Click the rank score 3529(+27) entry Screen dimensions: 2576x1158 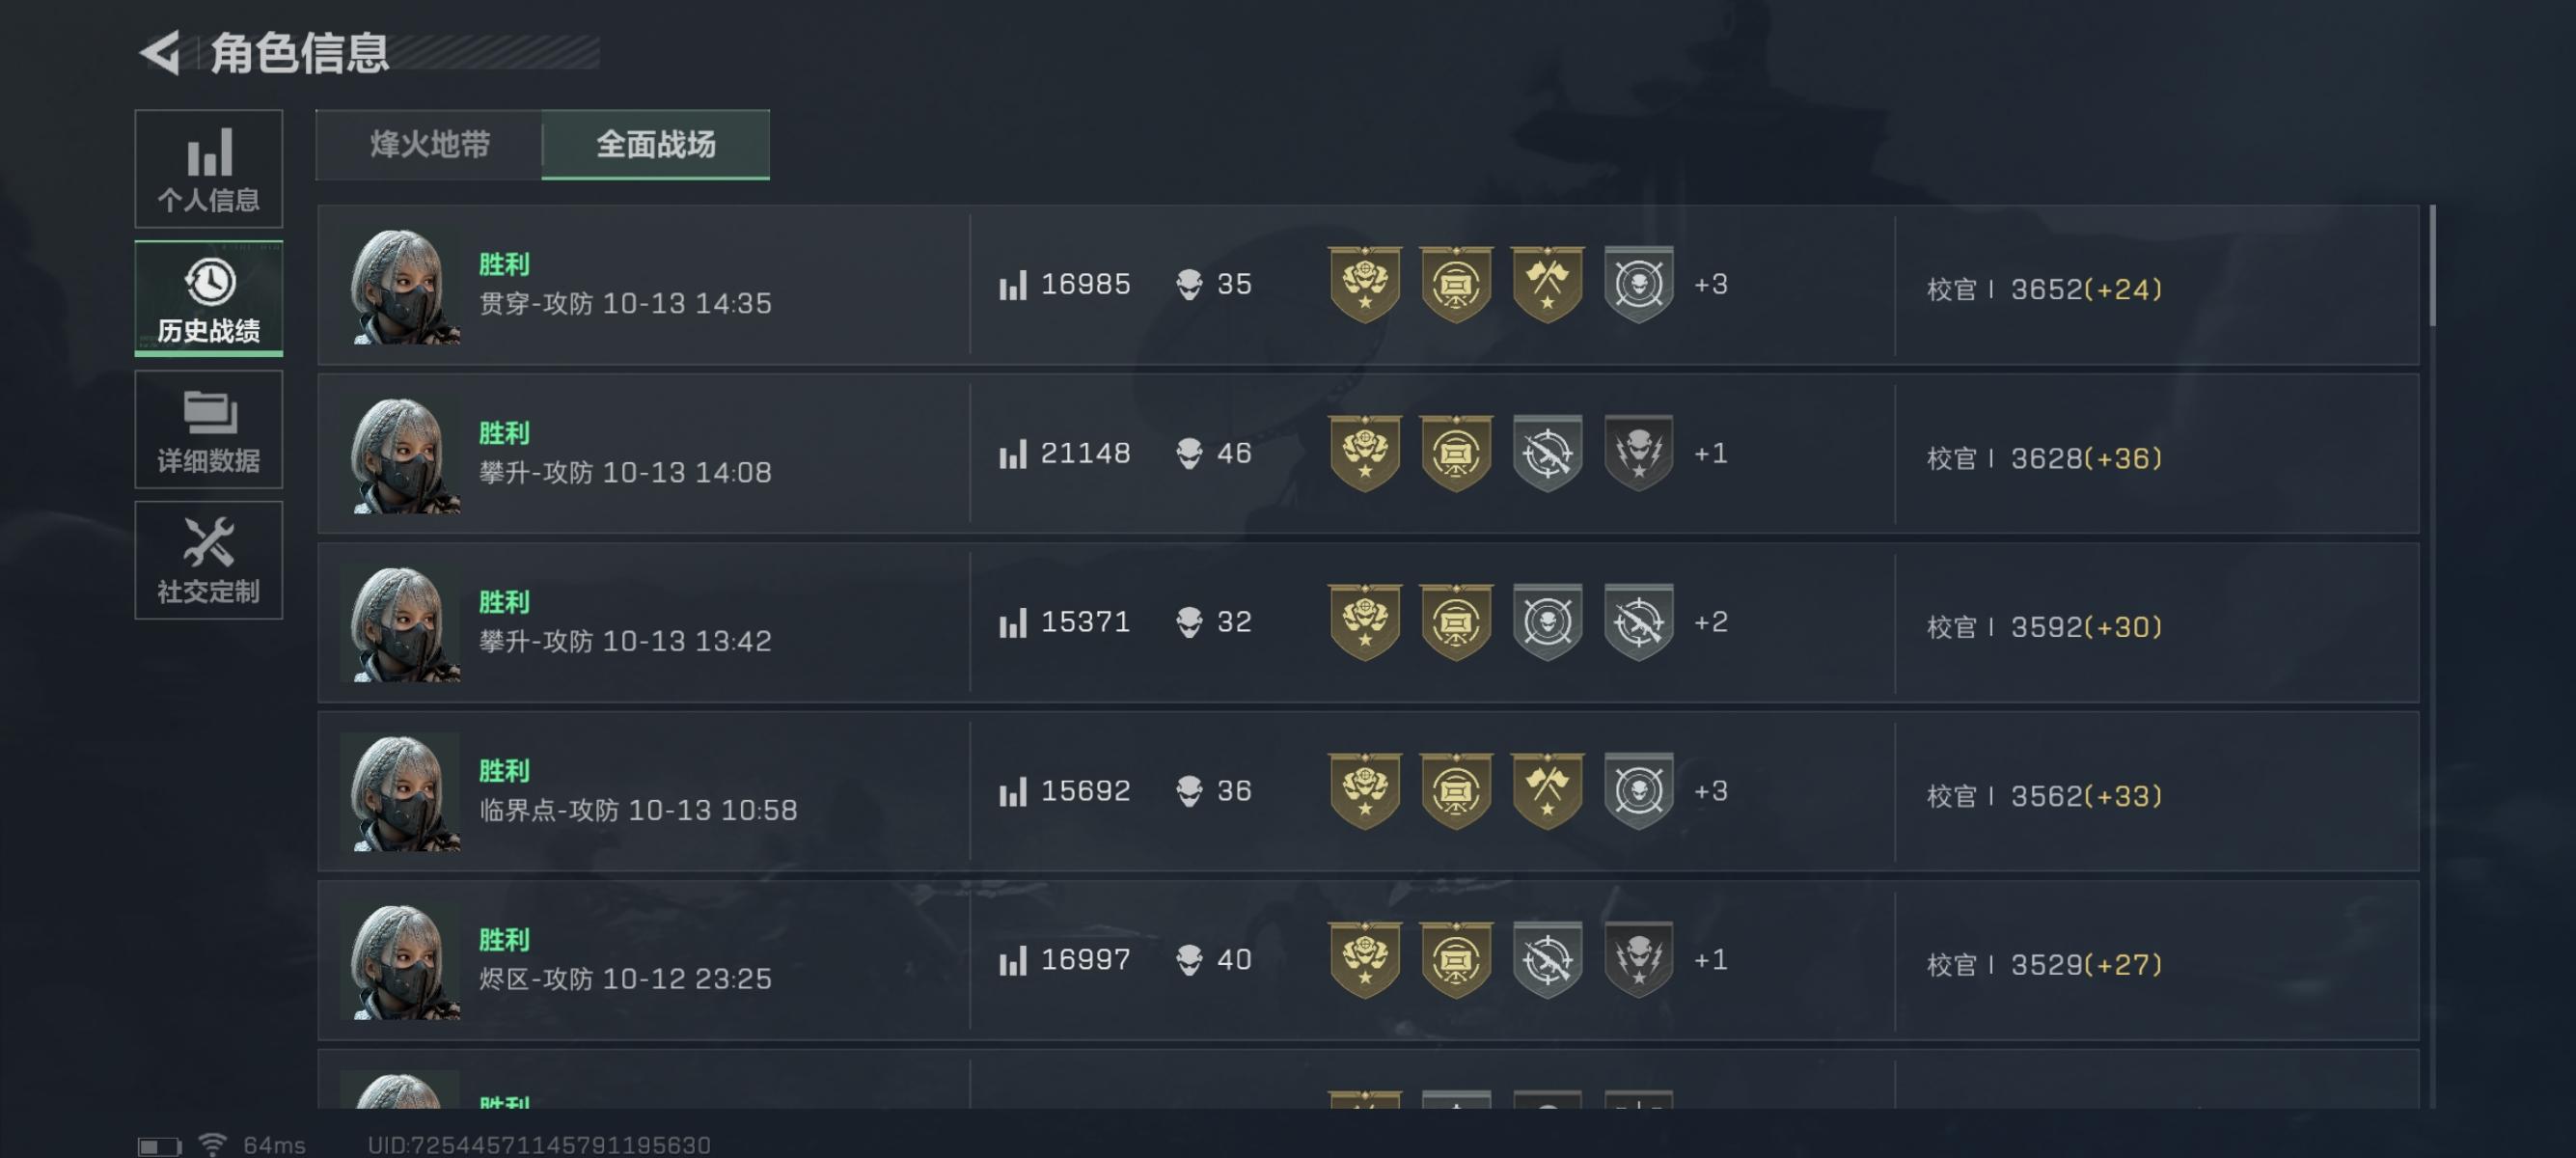point(2086,965)
